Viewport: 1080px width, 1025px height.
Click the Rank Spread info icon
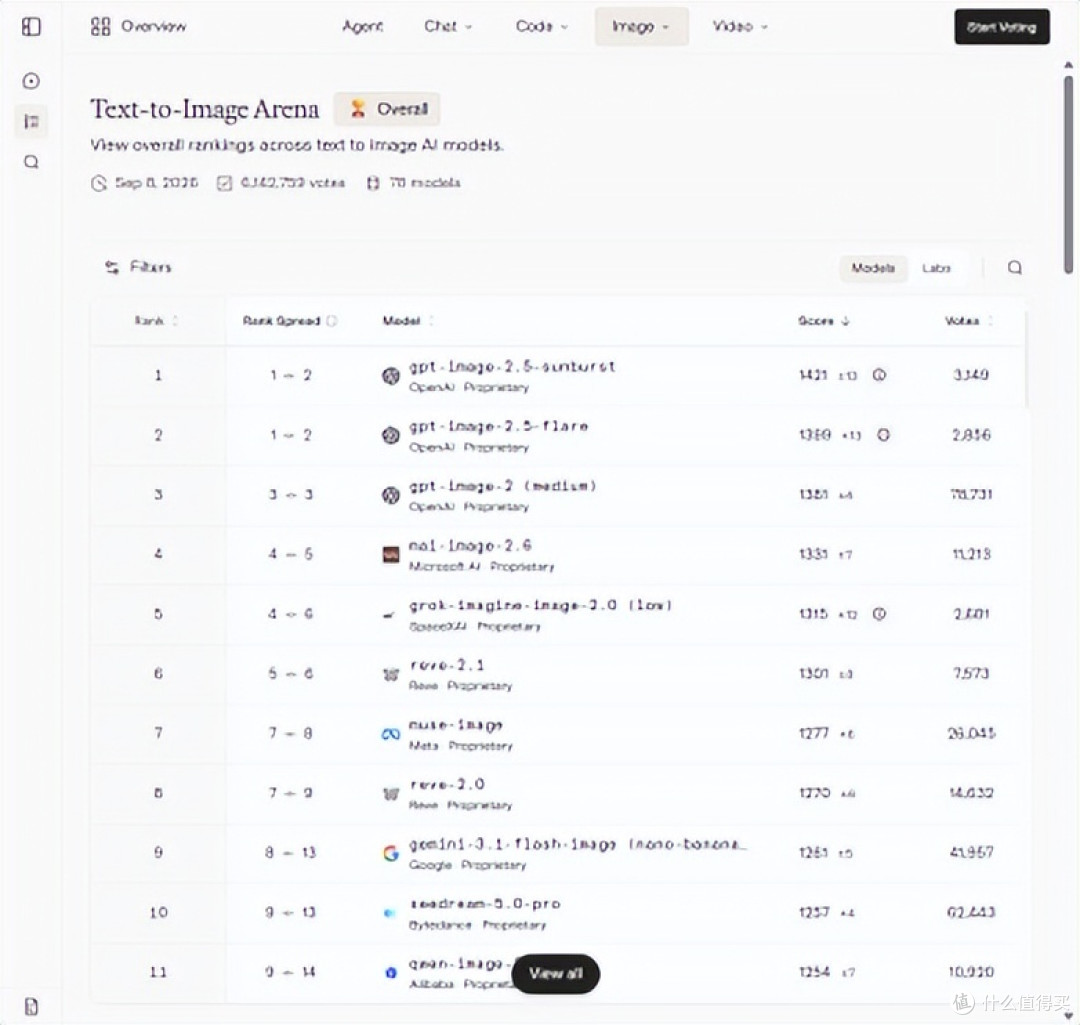point(331,321)
